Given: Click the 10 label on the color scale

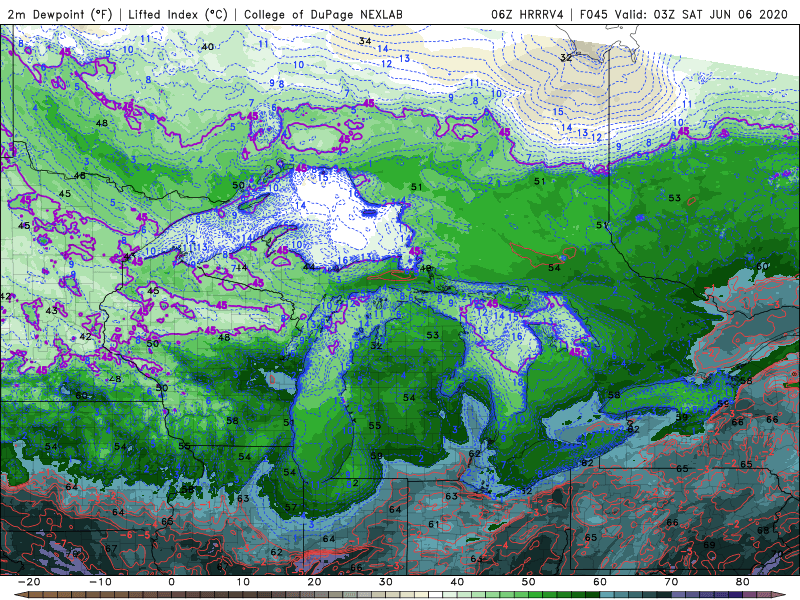Looking at the screenshot, I should point(243,582).
